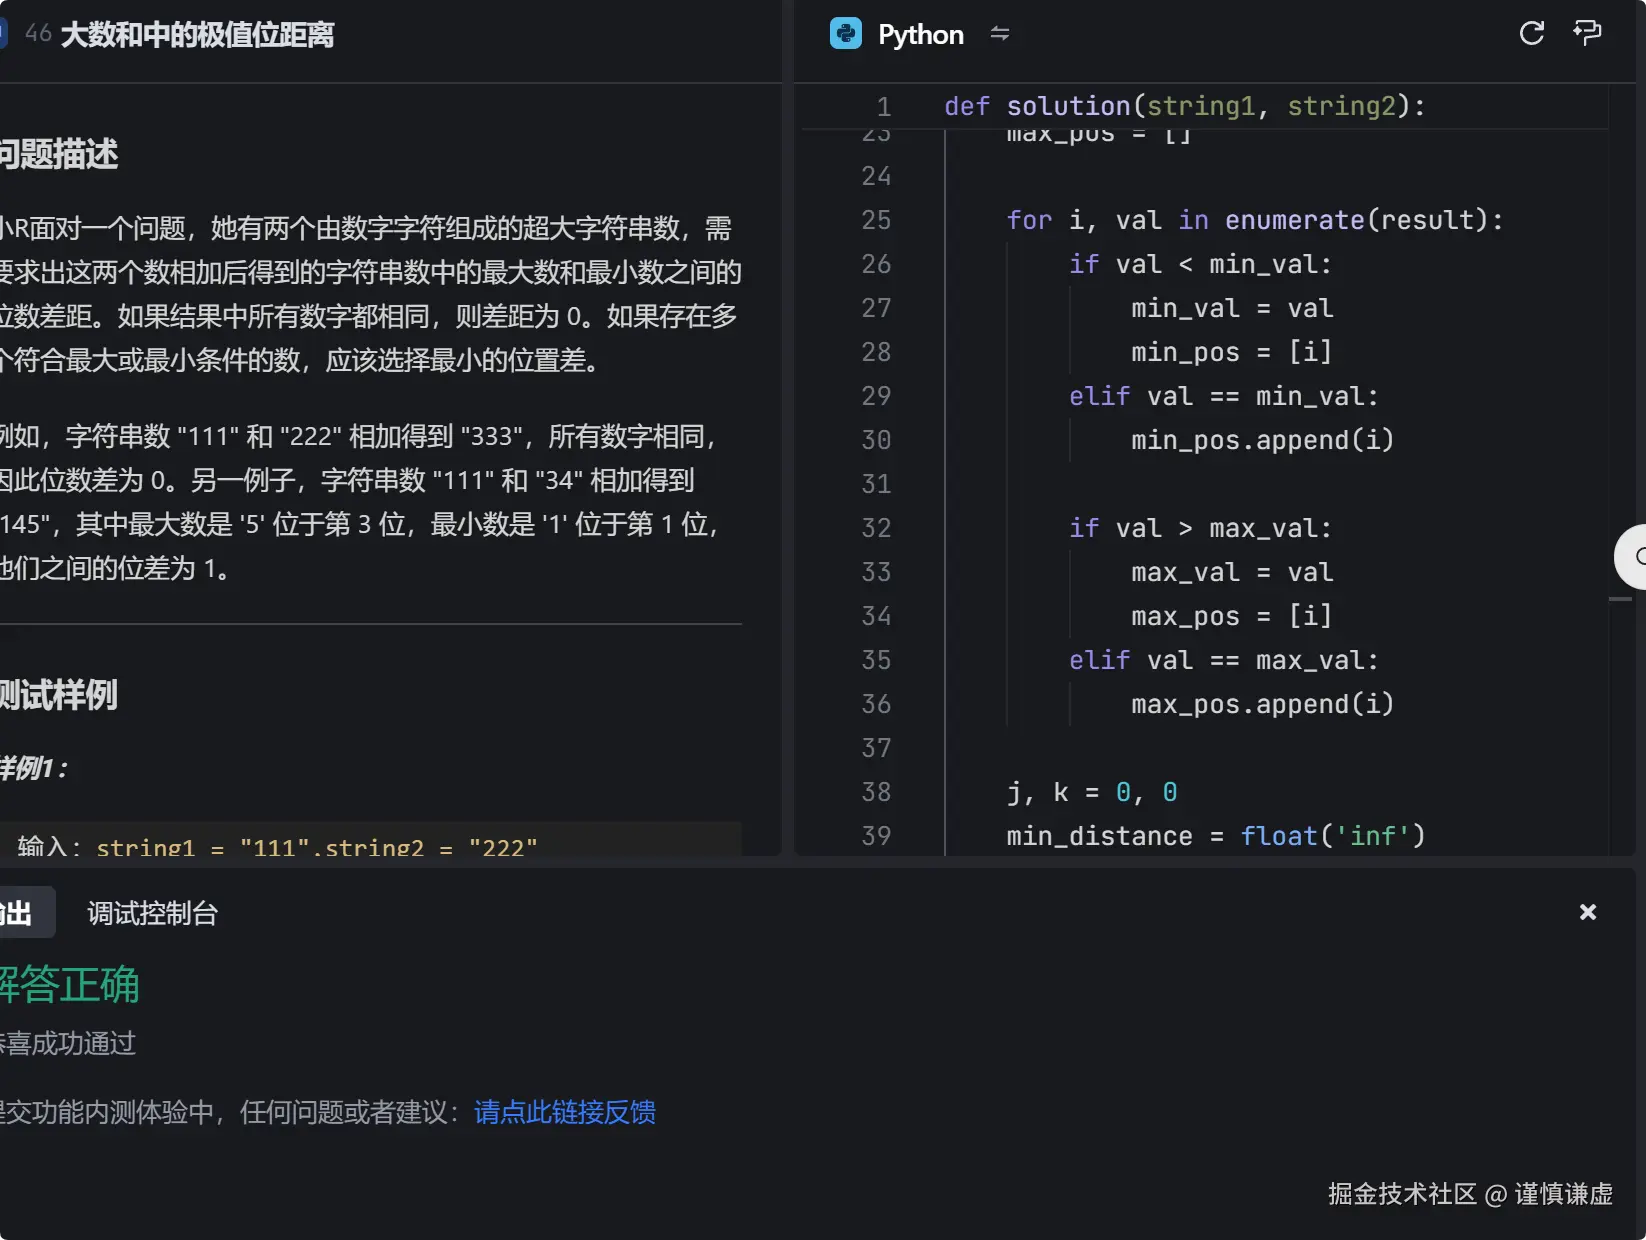This screenshot has width=1646, height=1240.
Task: Click the blue icon at top-left corner
Action: (x=5, y=31)
